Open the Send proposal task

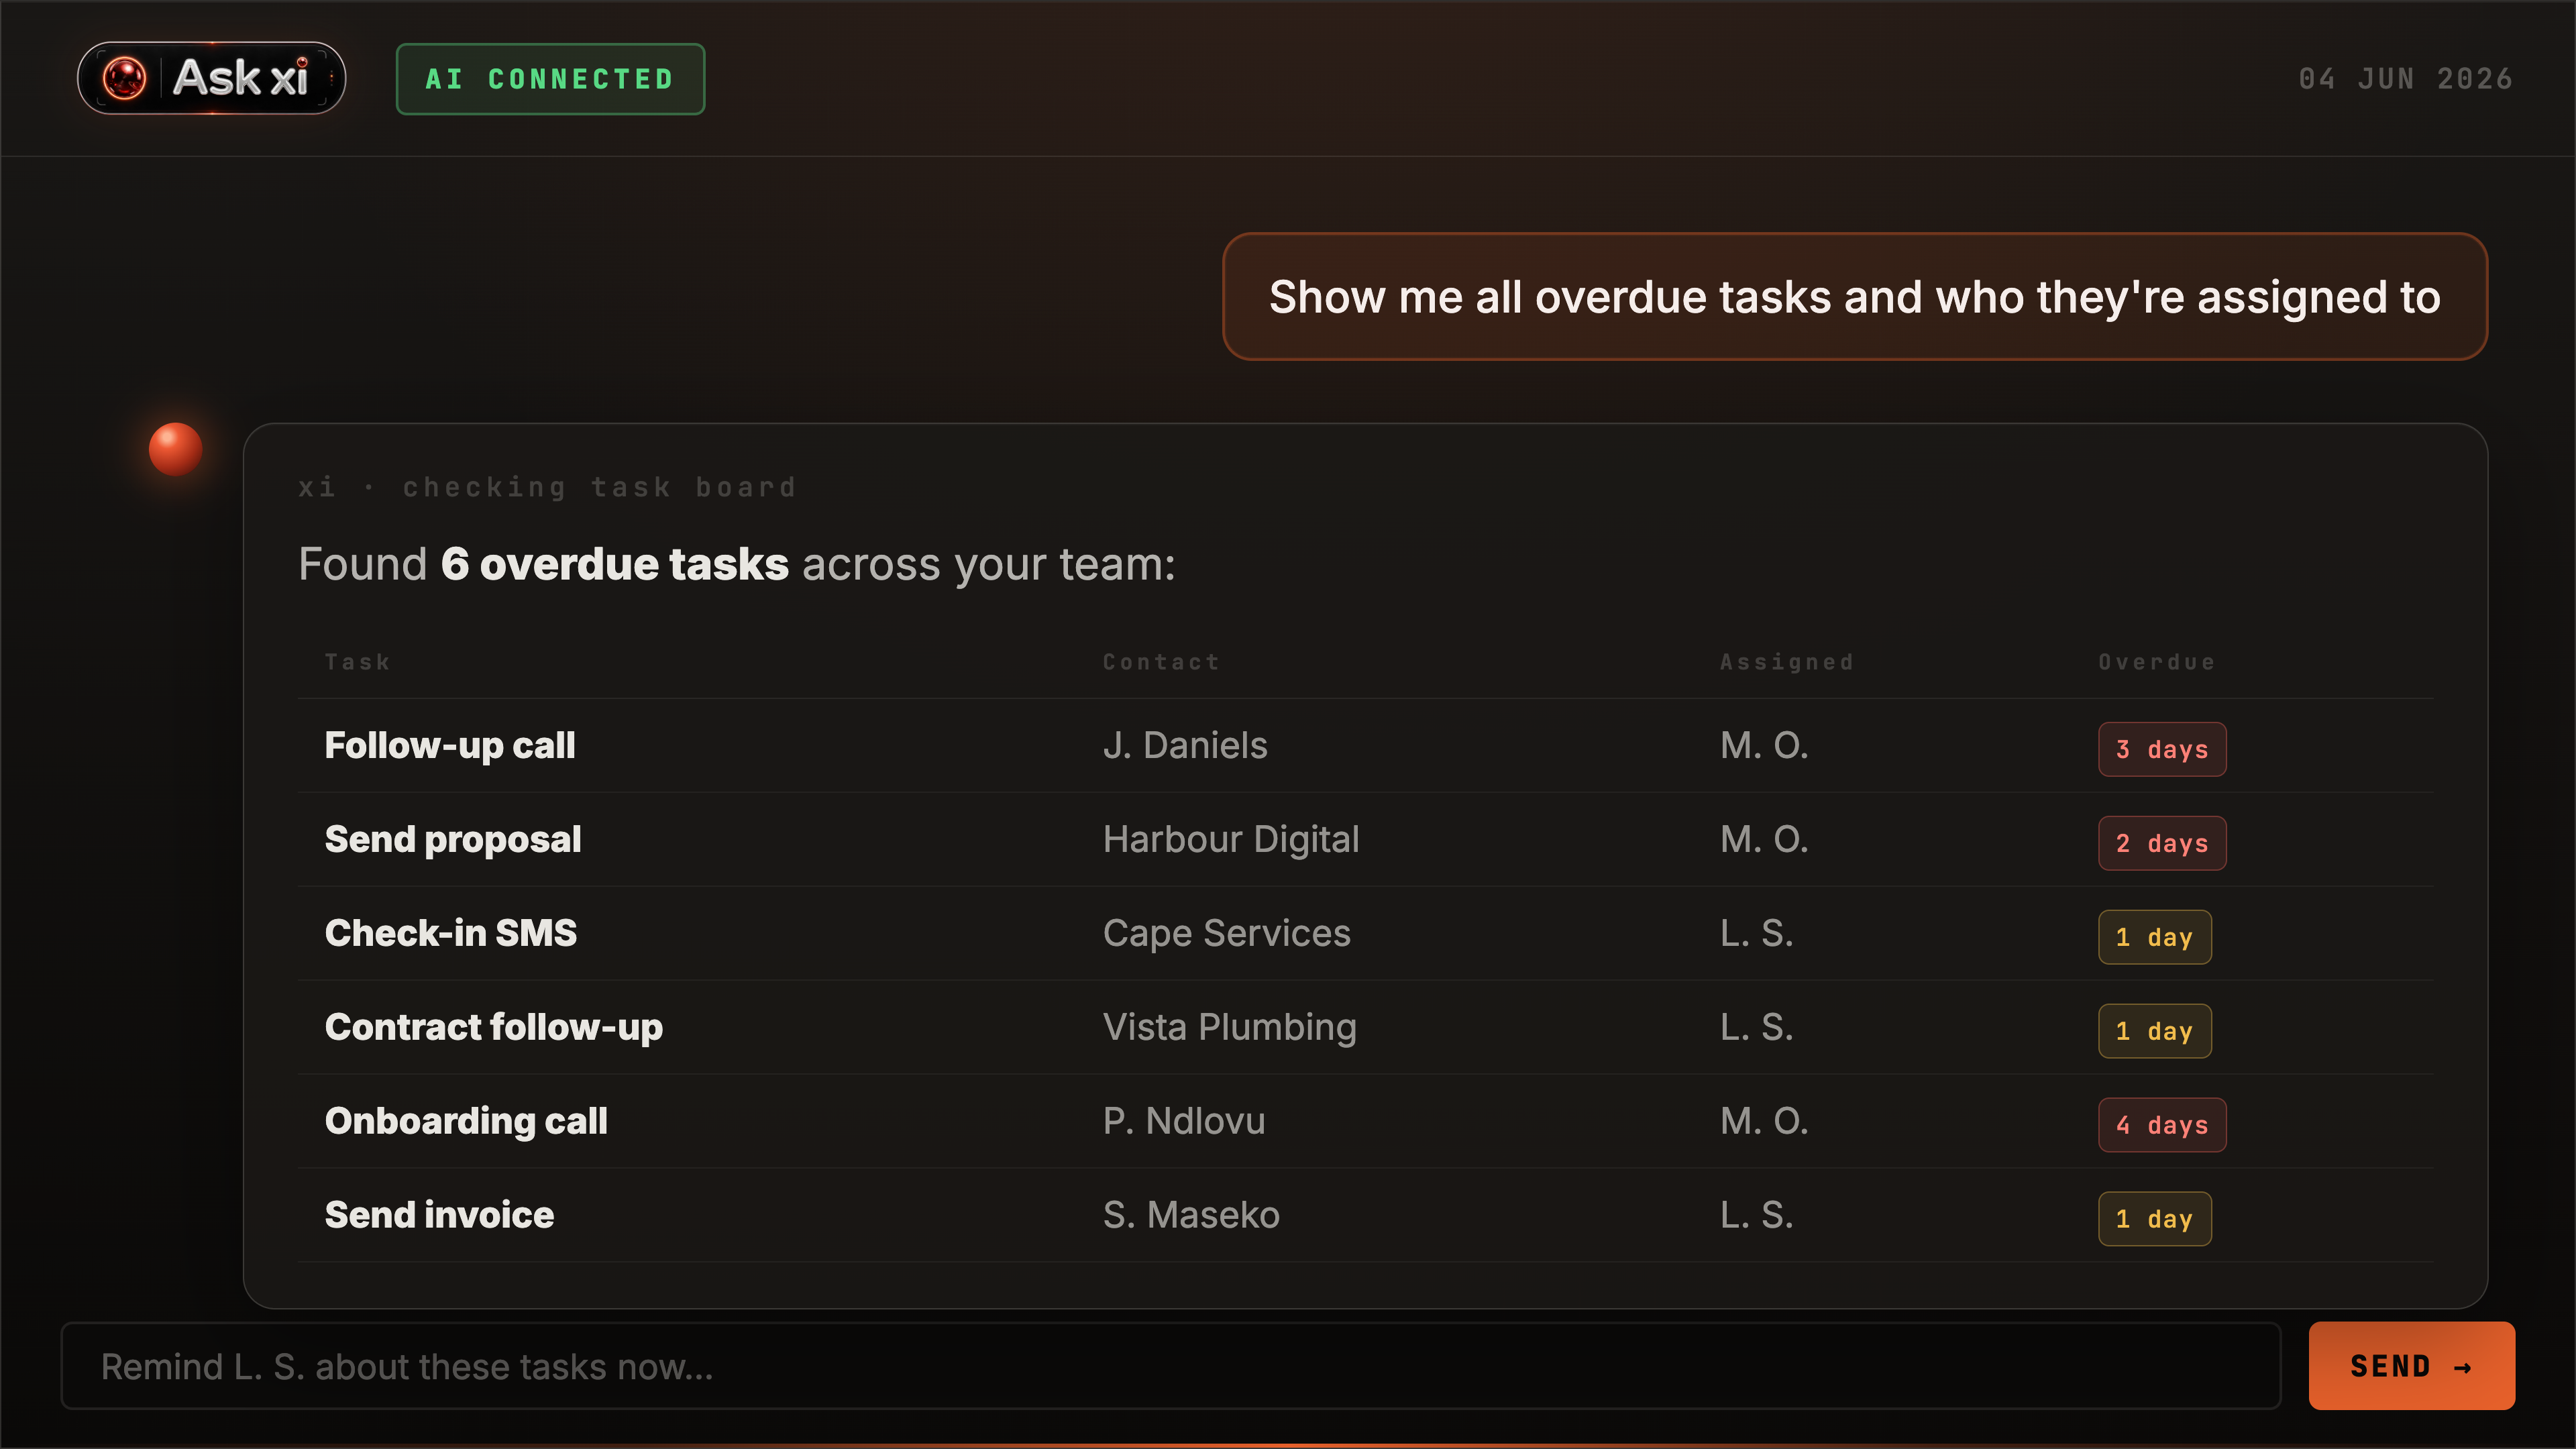(x=453, y=840)
